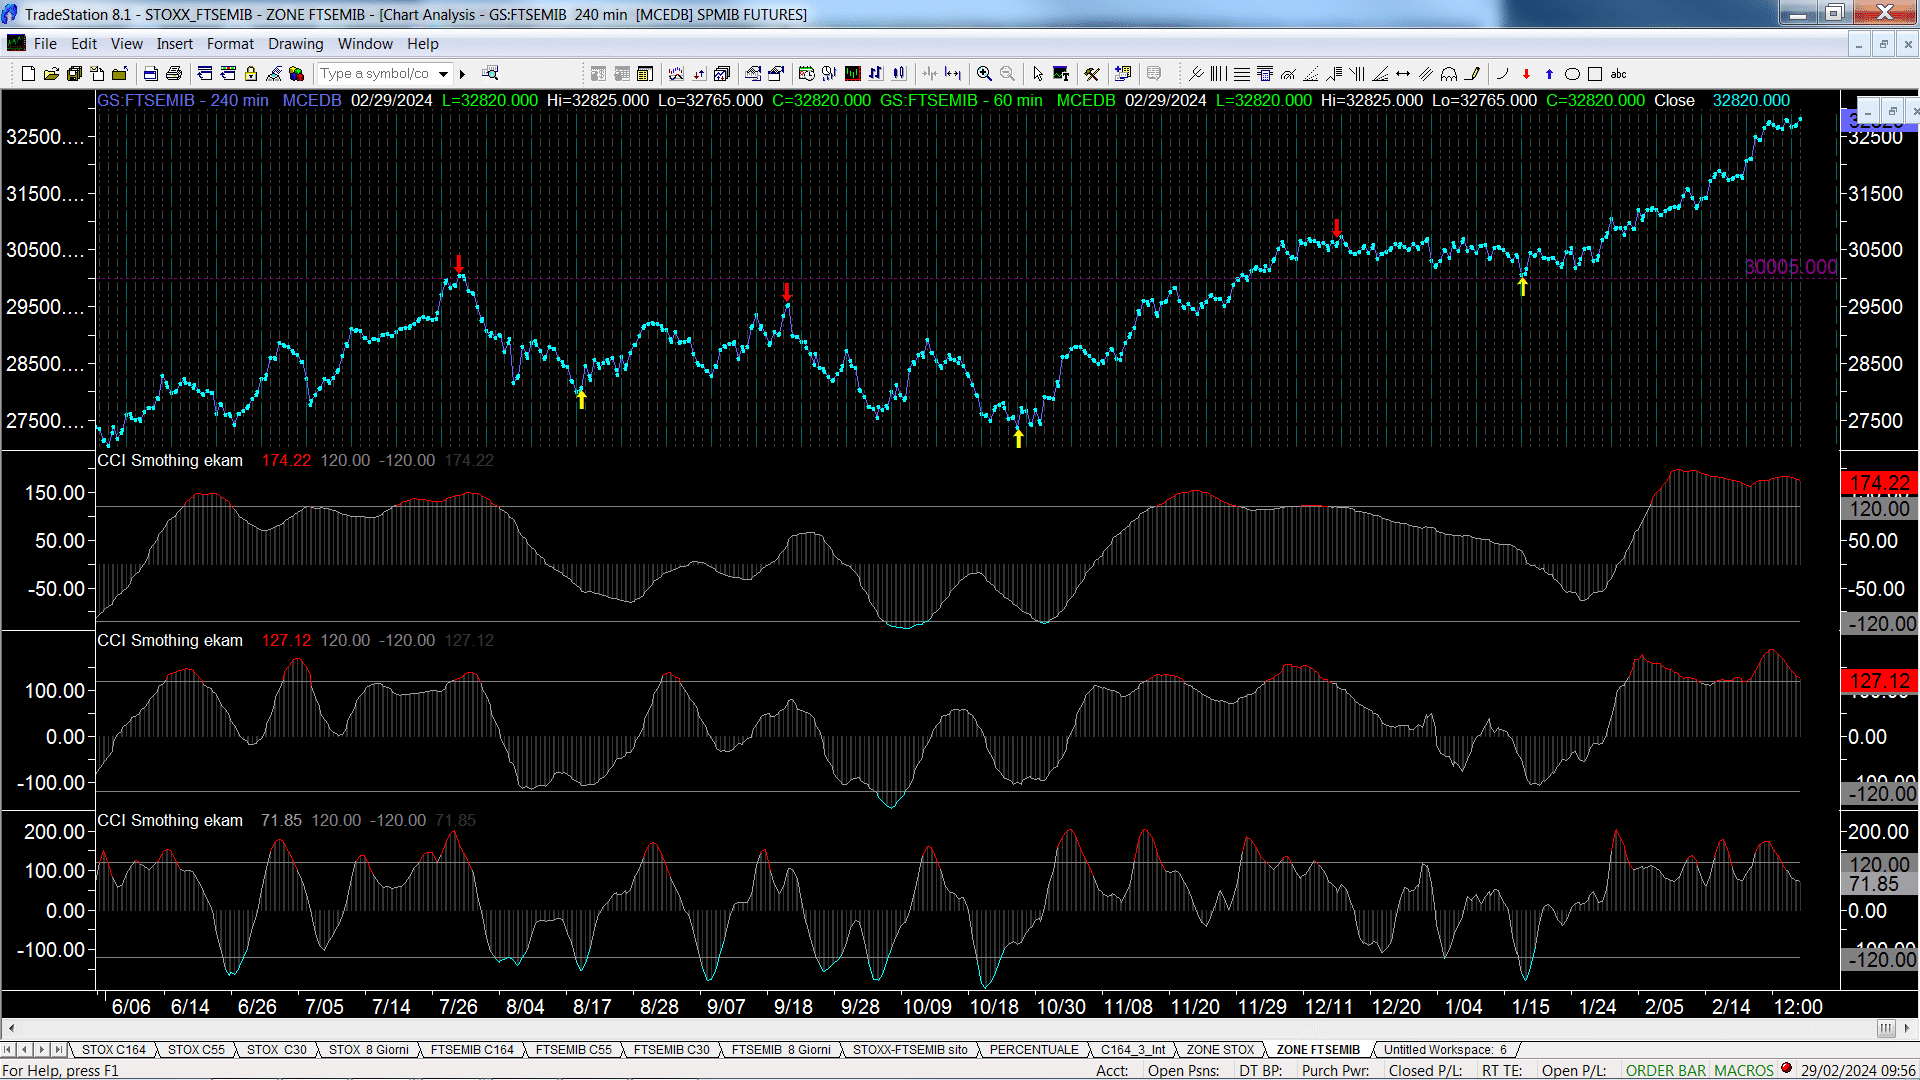Open the Format menu

(x=230, y=44)
